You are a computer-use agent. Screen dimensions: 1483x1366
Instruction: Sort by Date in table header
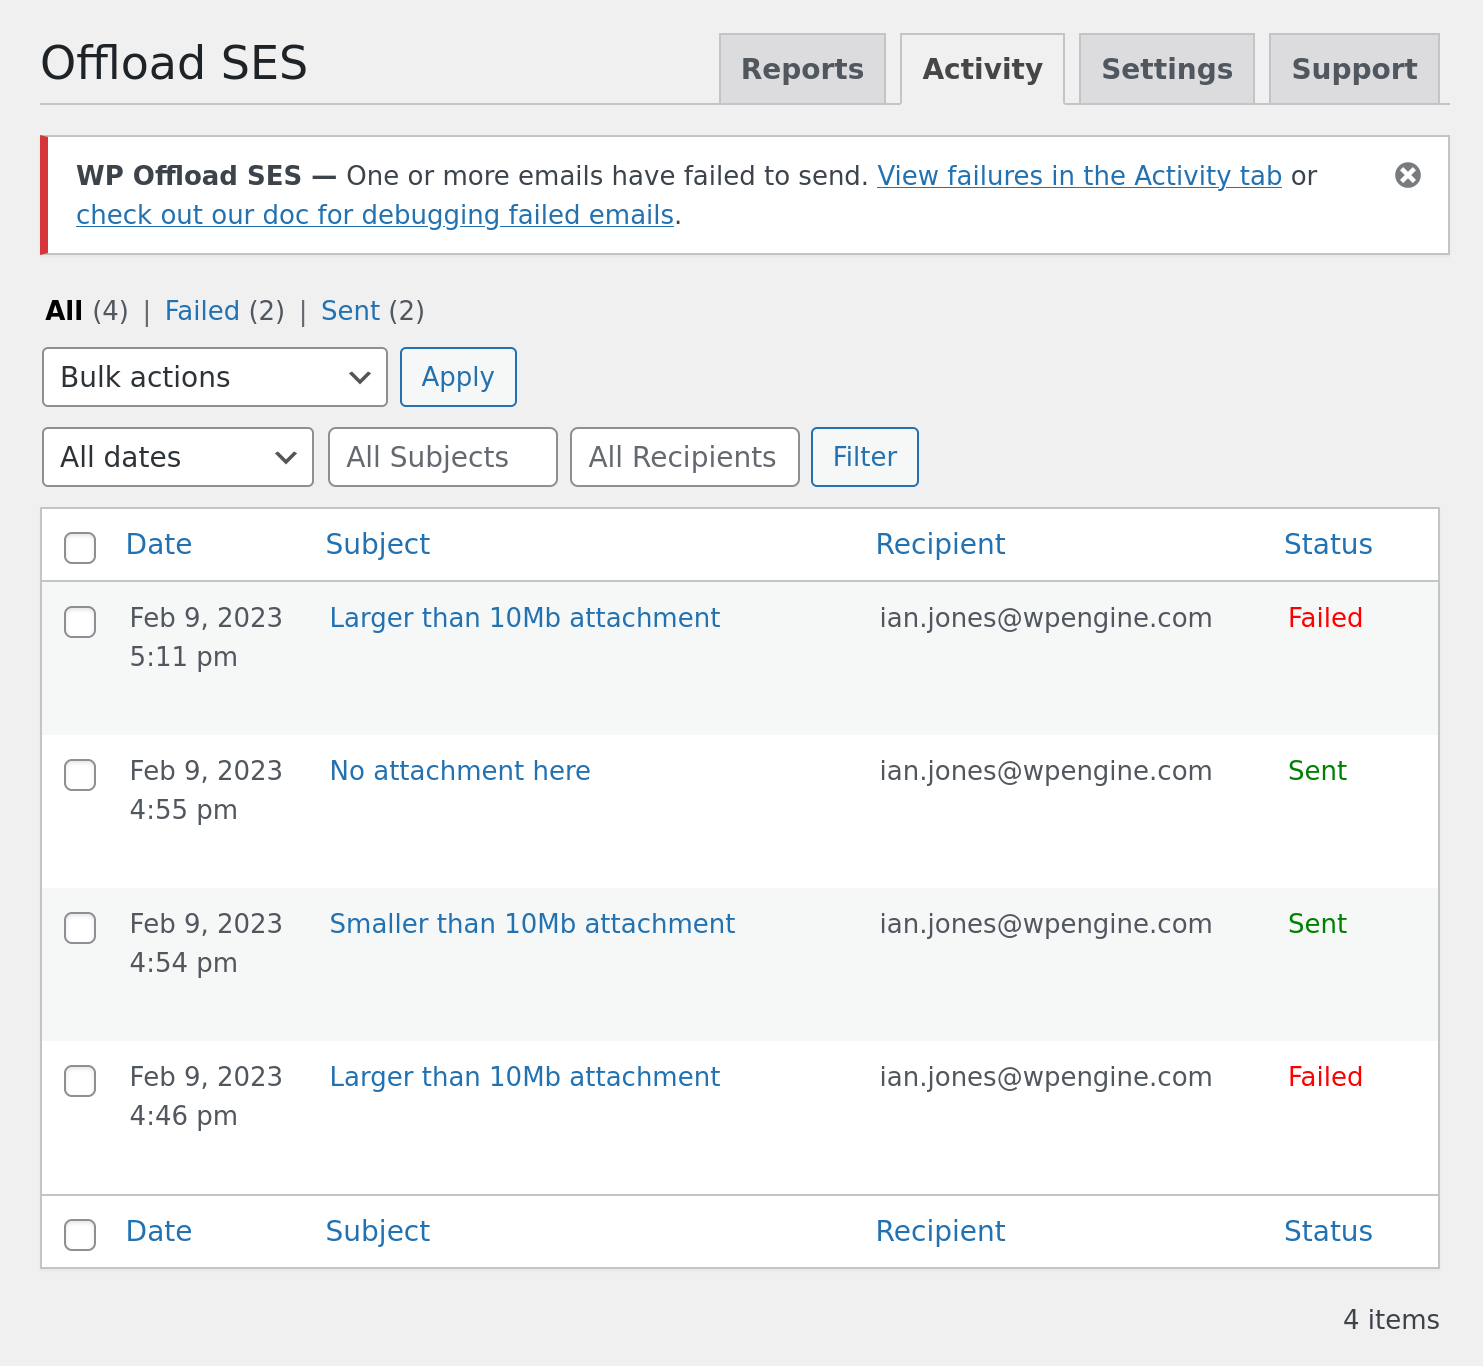click(x=159, y=544)
